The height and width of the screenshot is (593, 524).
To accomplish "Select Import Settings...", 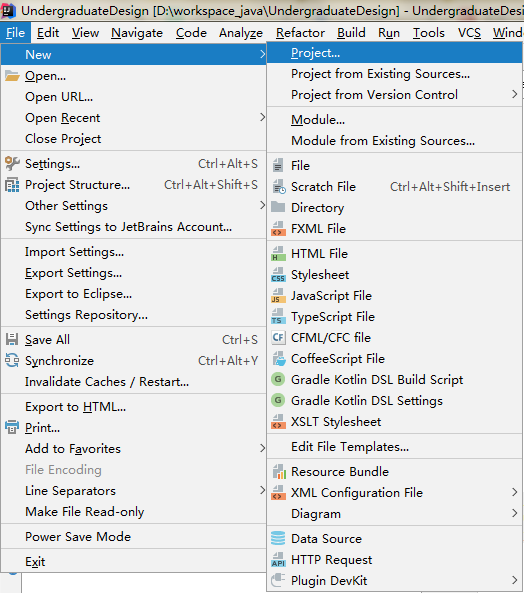I will [x=133, y=252].
